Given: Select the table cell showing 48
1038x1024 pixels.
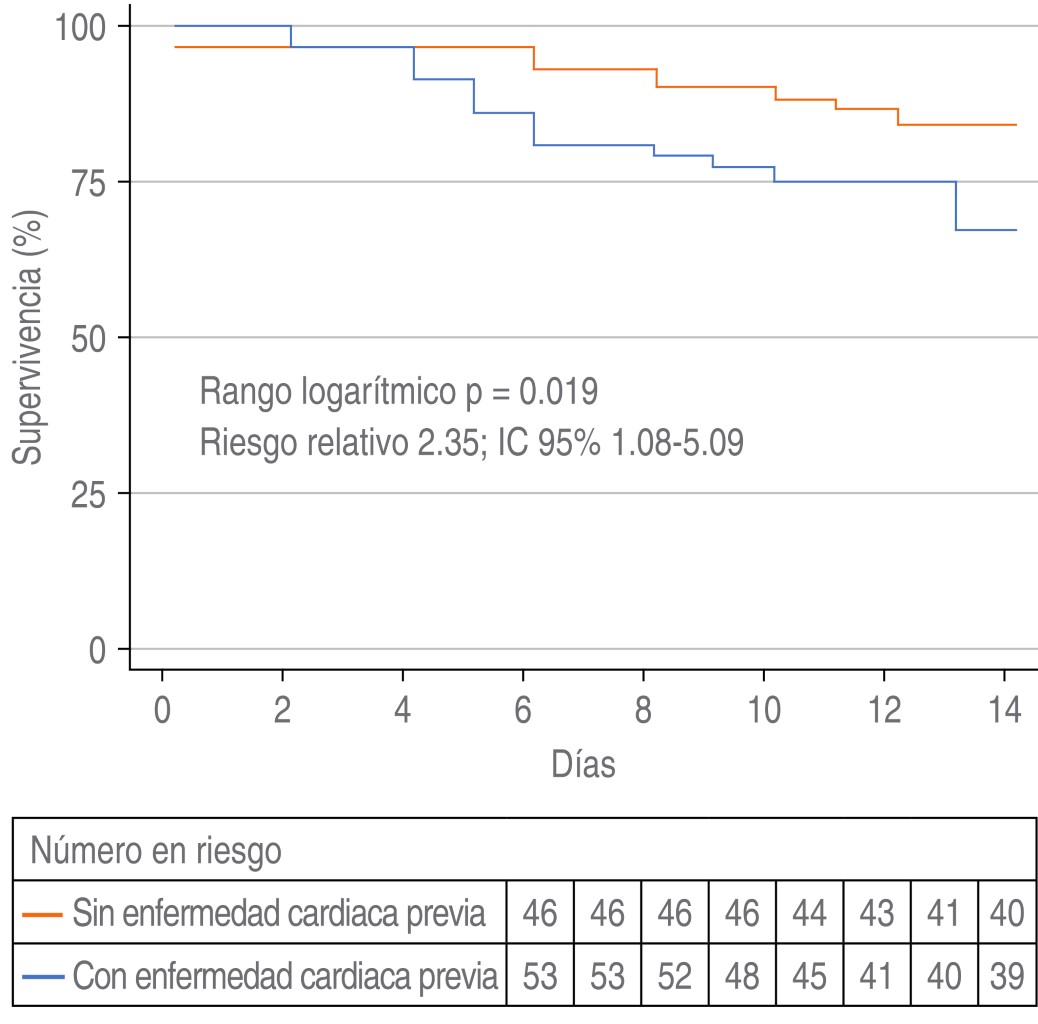Looking at the screenshot, I should point(741,975).
